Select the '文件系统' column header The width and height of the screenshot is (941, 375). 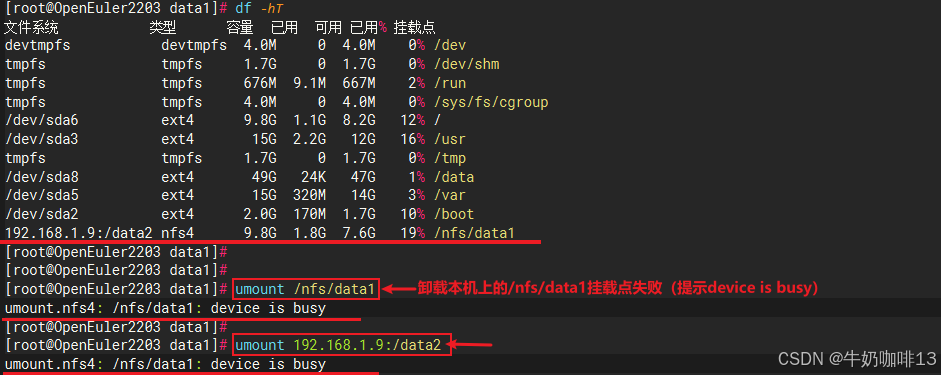click(x=31, y=27)
